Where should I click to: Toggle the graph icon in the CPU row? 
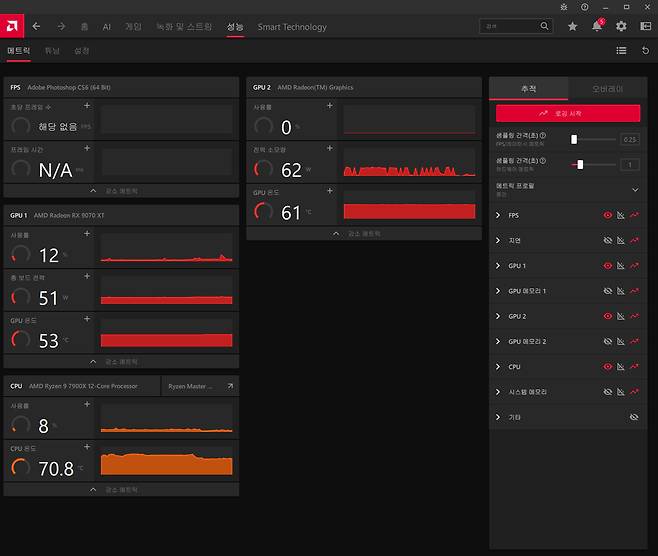[620, 367]
